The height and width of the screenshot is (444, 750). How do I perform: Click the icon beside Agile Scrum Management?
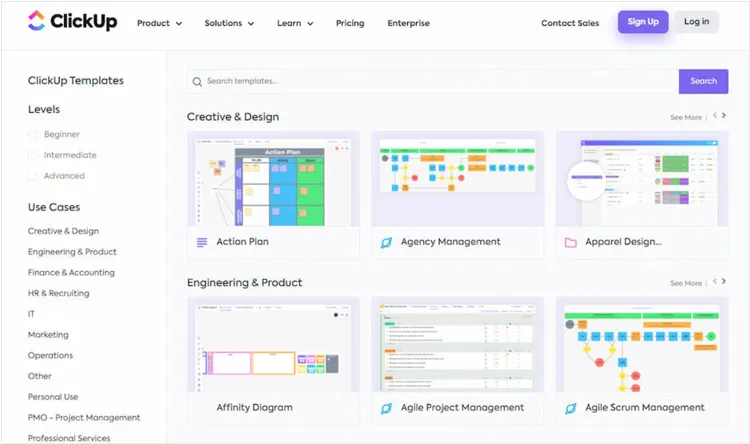(571, 408)
